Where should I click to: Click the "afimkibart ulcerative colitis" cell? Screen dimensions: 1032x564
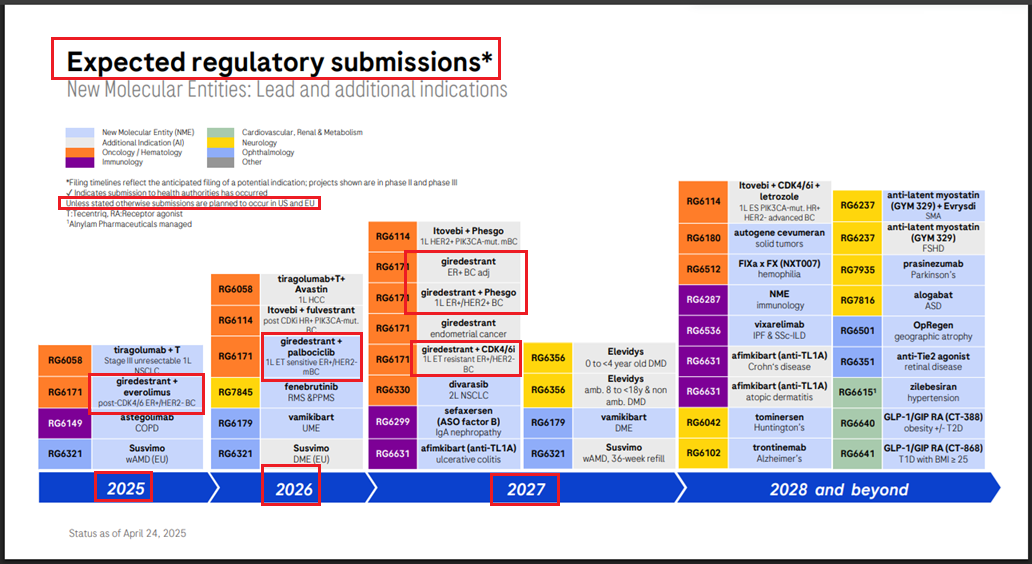coord(469,453)
